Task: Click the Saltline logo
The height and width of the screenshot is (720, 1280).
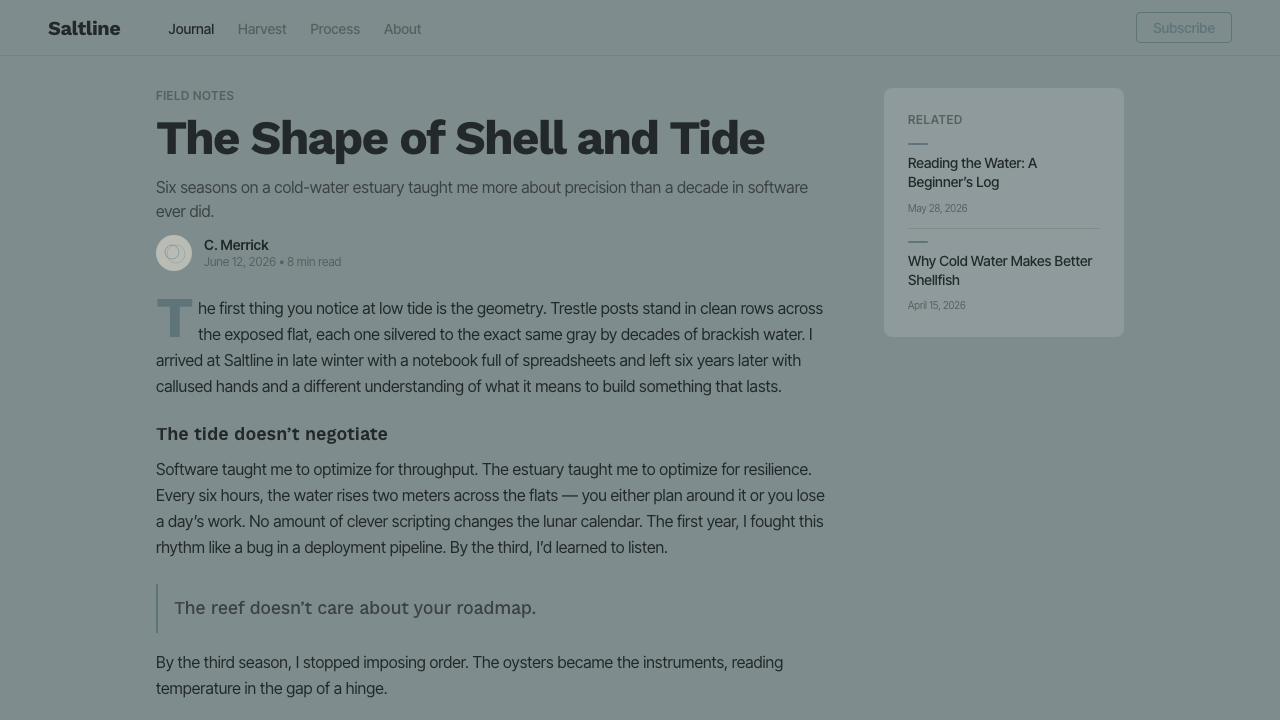Action: pos(84,28)
